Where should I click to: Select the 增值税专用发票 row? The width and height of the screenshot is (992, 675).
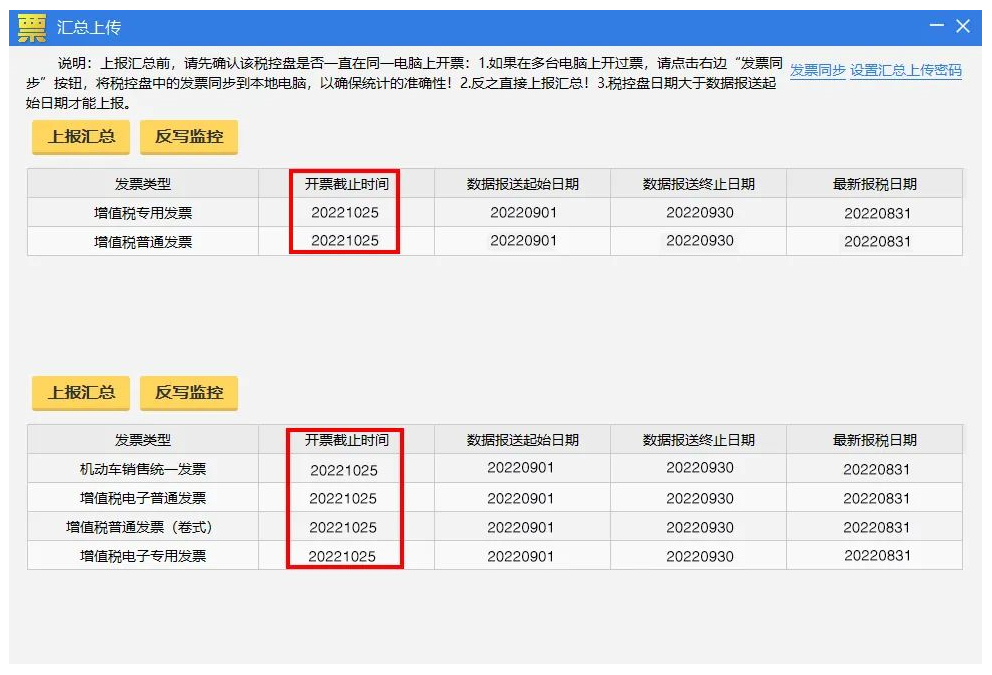coord(143,213)
